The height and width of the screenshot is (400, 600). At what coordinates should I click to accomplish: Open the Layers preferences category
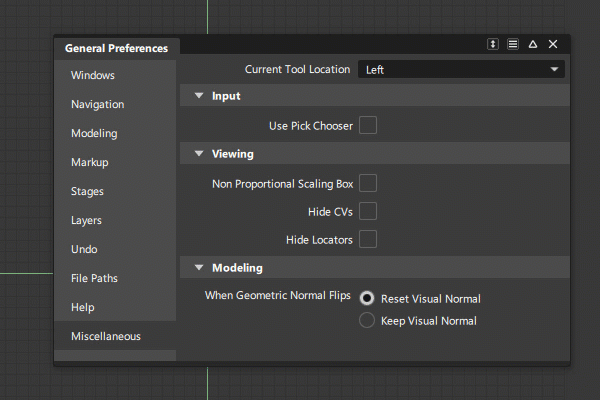pos(86,220)
